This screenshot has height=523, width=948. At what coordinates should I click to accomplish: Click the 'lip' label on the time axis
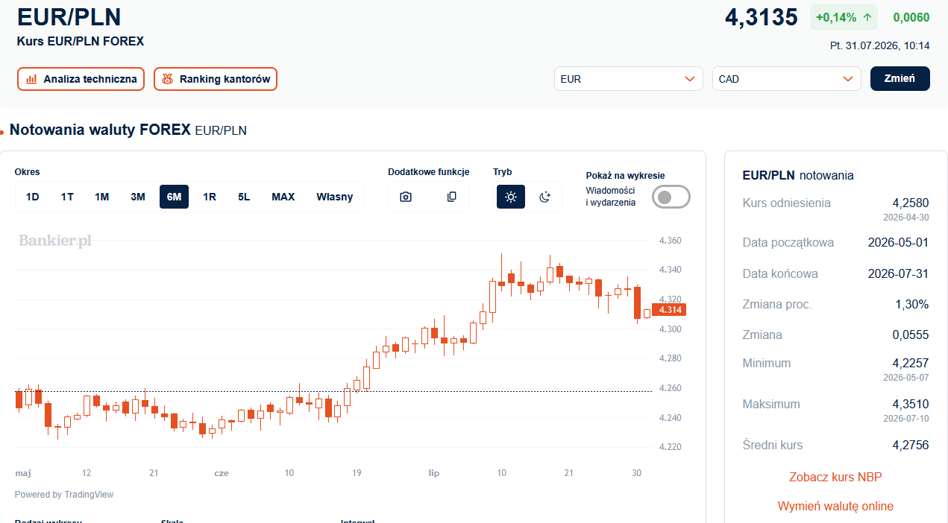click(x=433, y=473)
